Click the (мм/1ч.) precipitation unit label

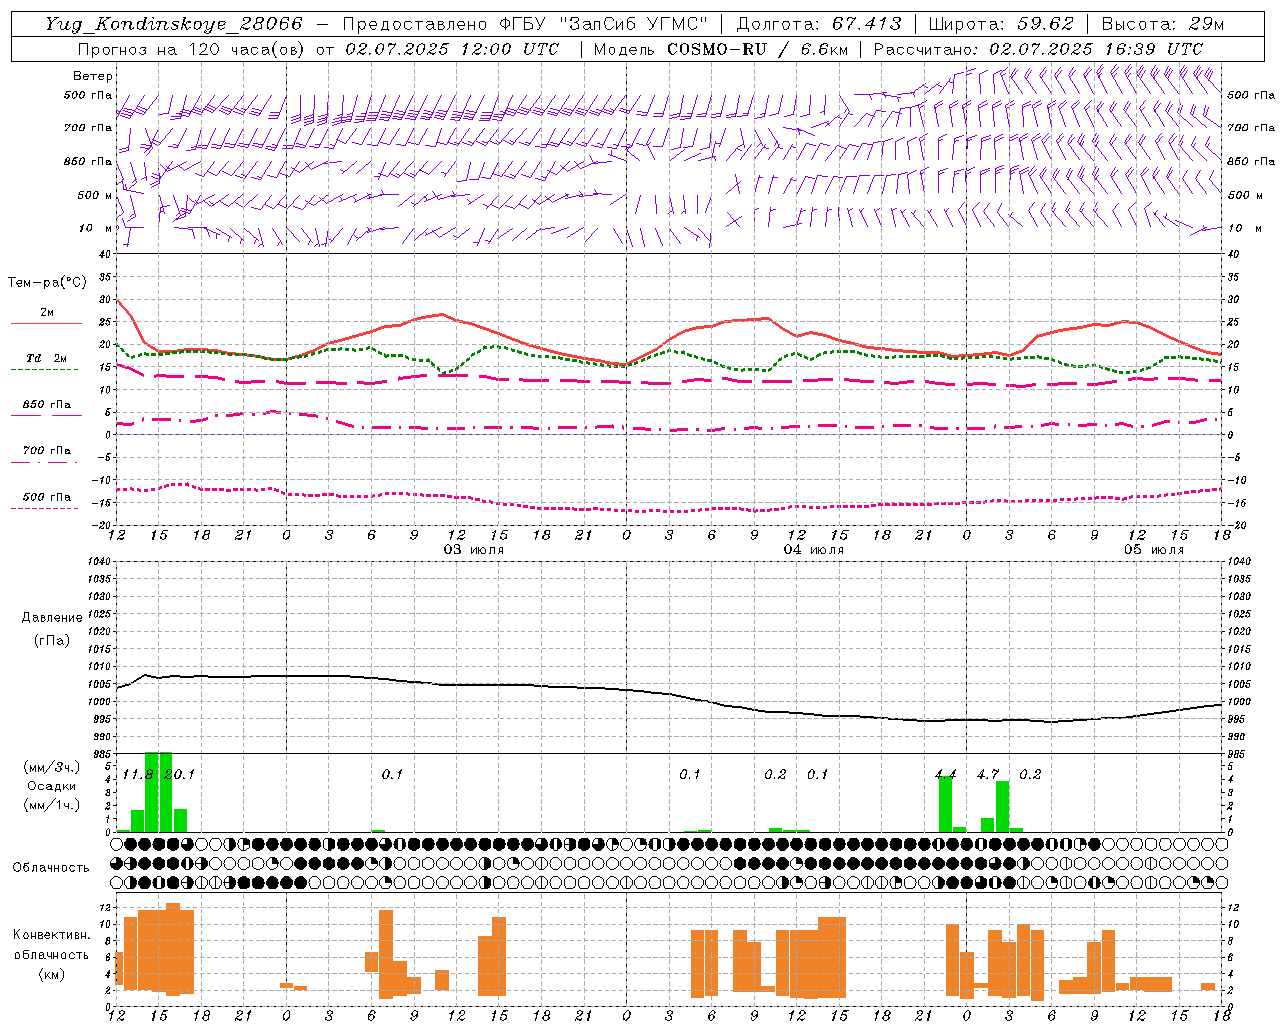pos(52,805)
